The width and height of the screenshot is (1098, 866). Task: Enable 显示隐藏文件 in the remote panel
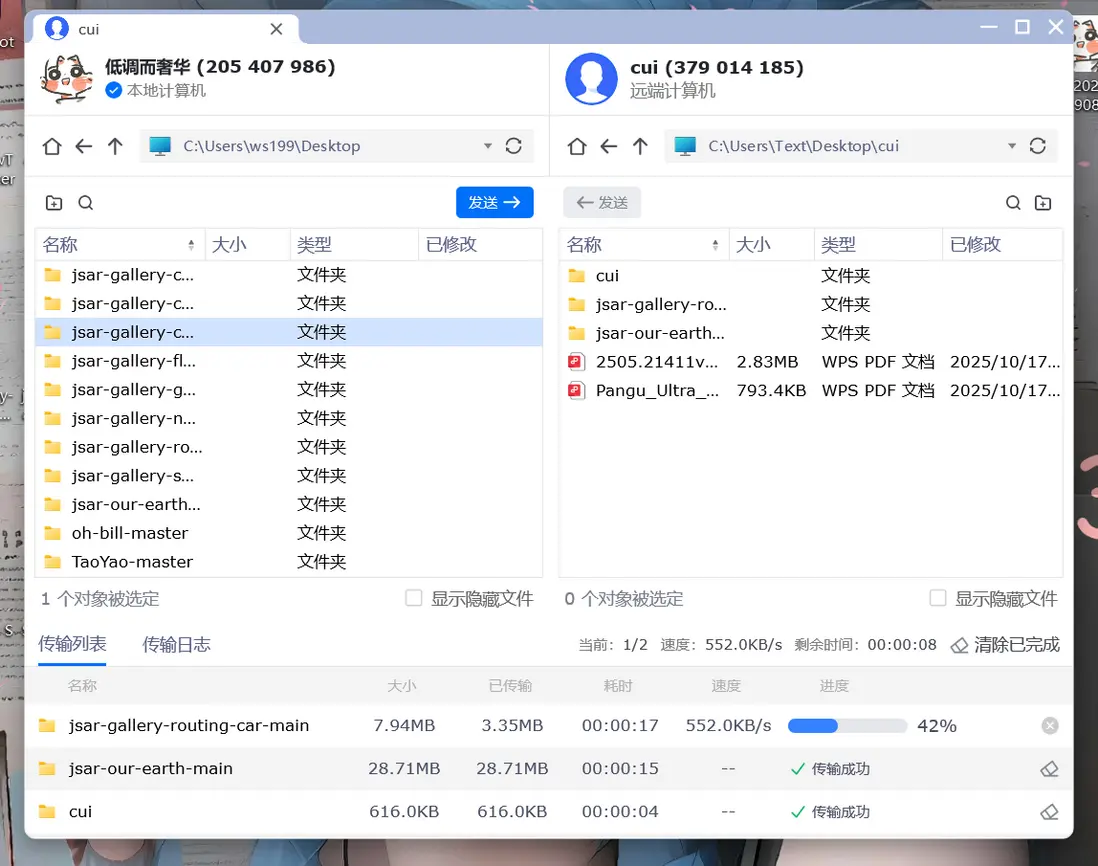click(x=938, y=598)
